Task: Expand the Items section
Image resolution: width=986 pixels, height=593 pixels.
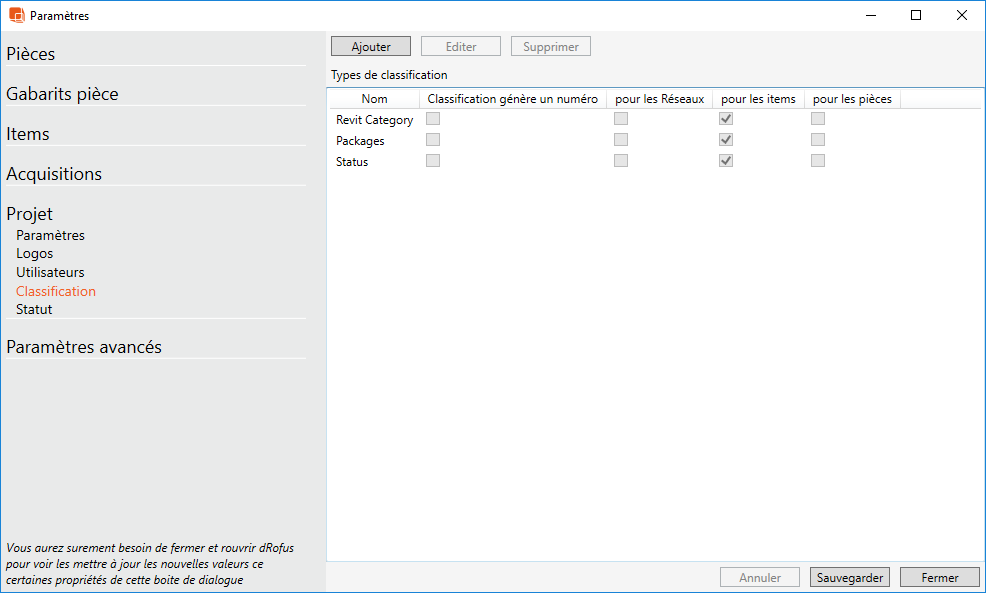Action: click(28, 134)
